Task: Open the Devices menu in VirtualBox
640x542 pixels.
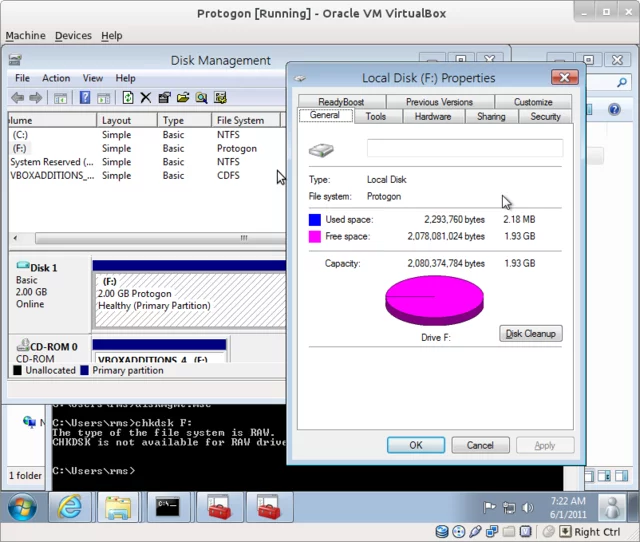Action: (73, 35)
